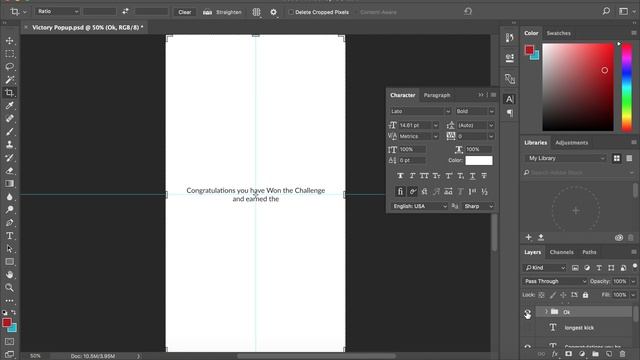Toggle All Caps in Character panel
Viewport: 640px width, 360px height.
coord(424,176)
